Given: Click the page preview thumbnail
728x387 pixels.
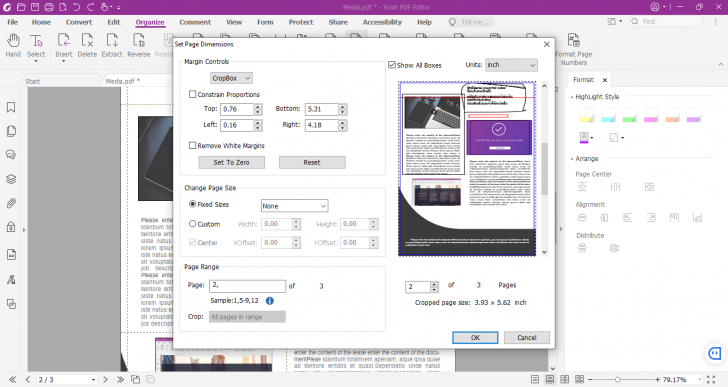Looking at the screenshot, I should click(467, 169).
